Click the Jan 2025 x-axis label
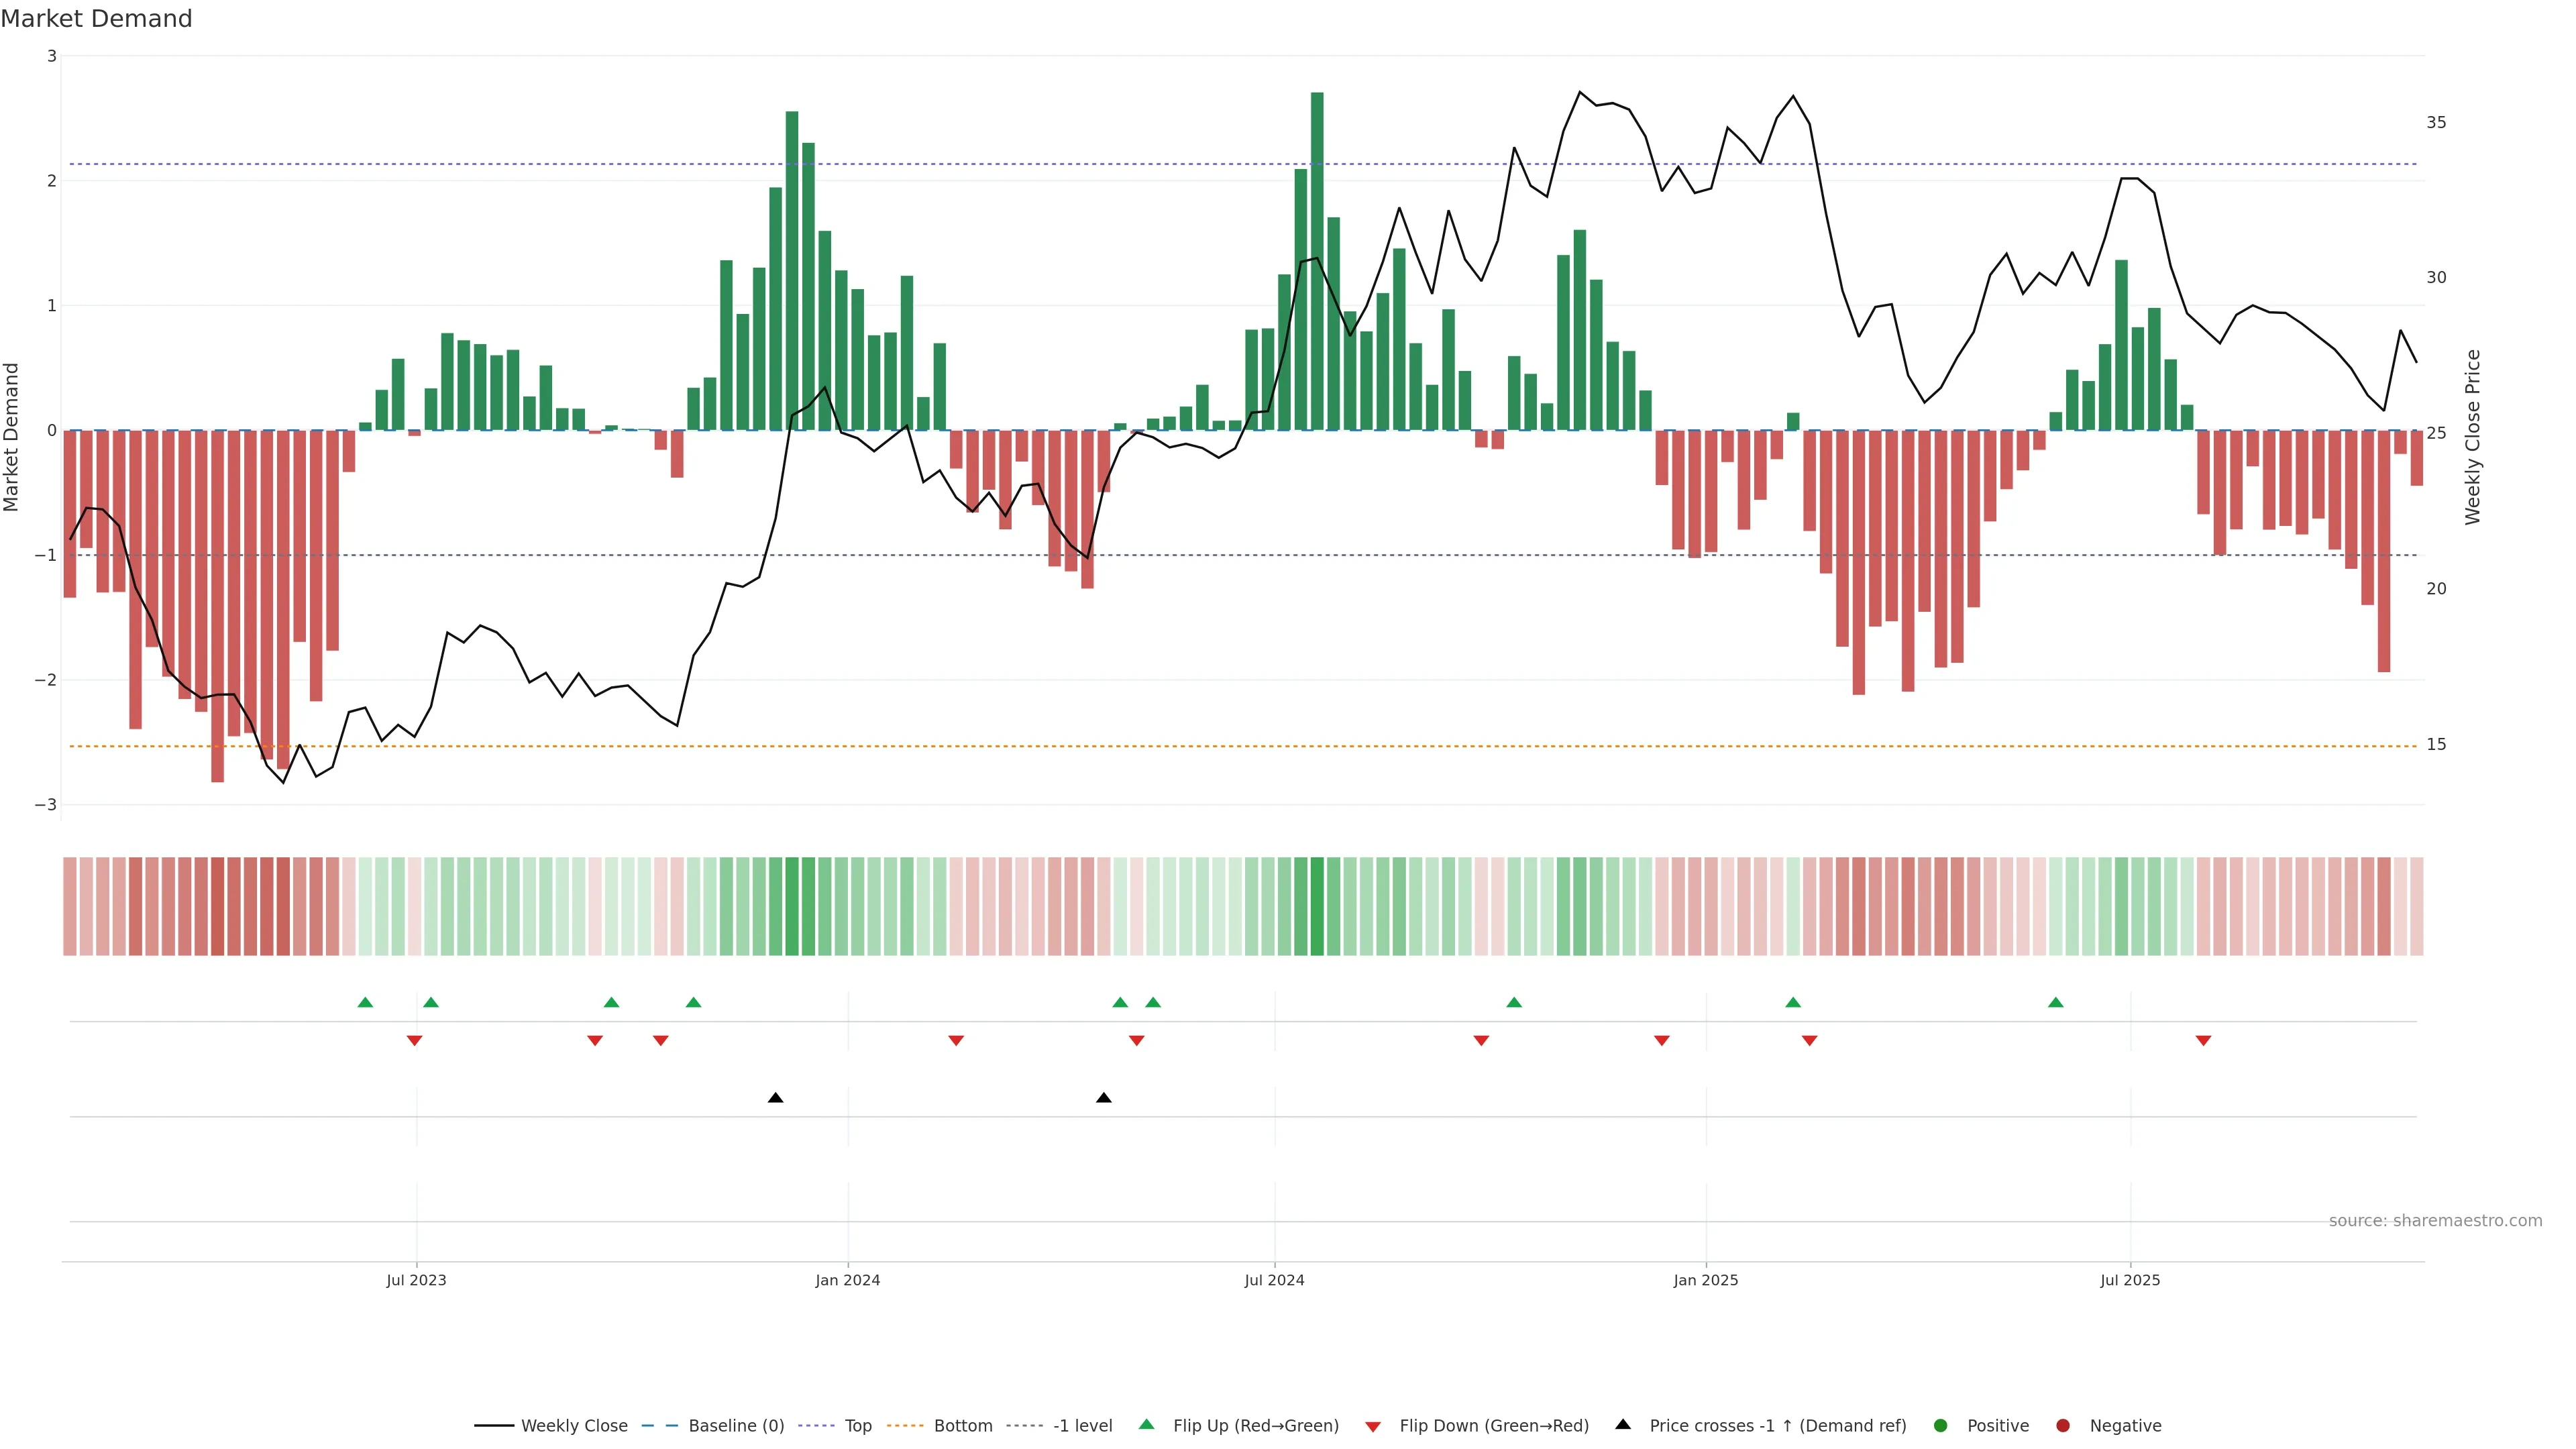 click(1705, 1280)
